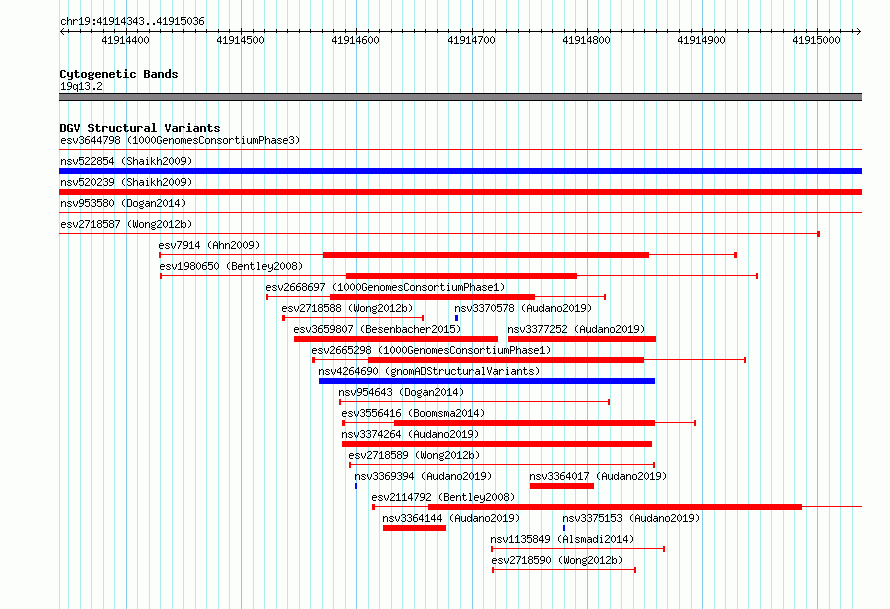Screen dimensions: 890x609
Task: Click the small blue nsv3375153 marker
Action: coord(564,528)
